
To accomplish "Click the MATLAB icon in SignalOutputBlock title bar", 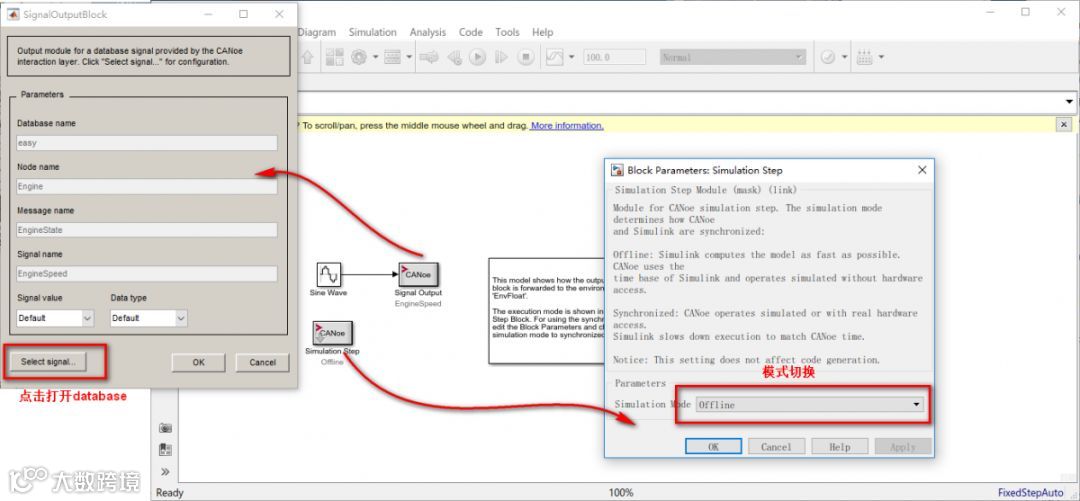I will [x=13, y=14].
